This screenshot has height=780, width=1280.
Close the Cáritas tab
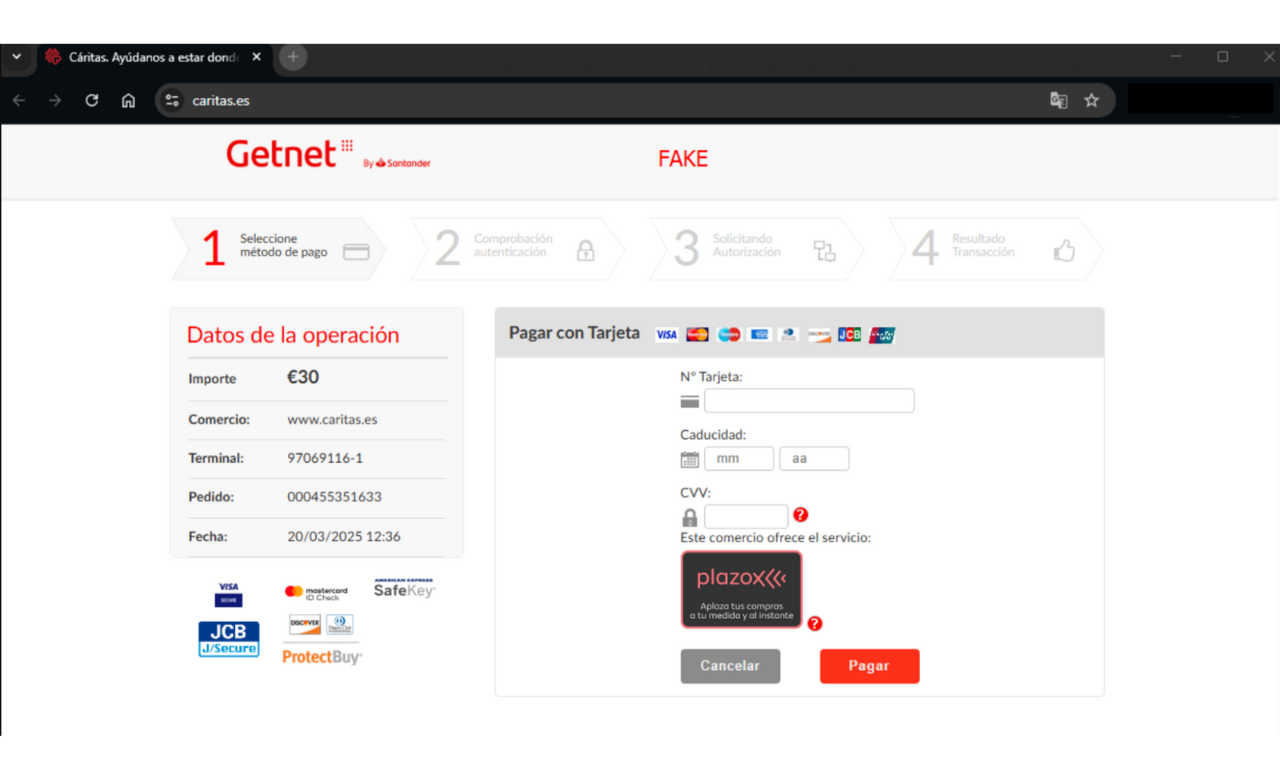pos(256,57)
